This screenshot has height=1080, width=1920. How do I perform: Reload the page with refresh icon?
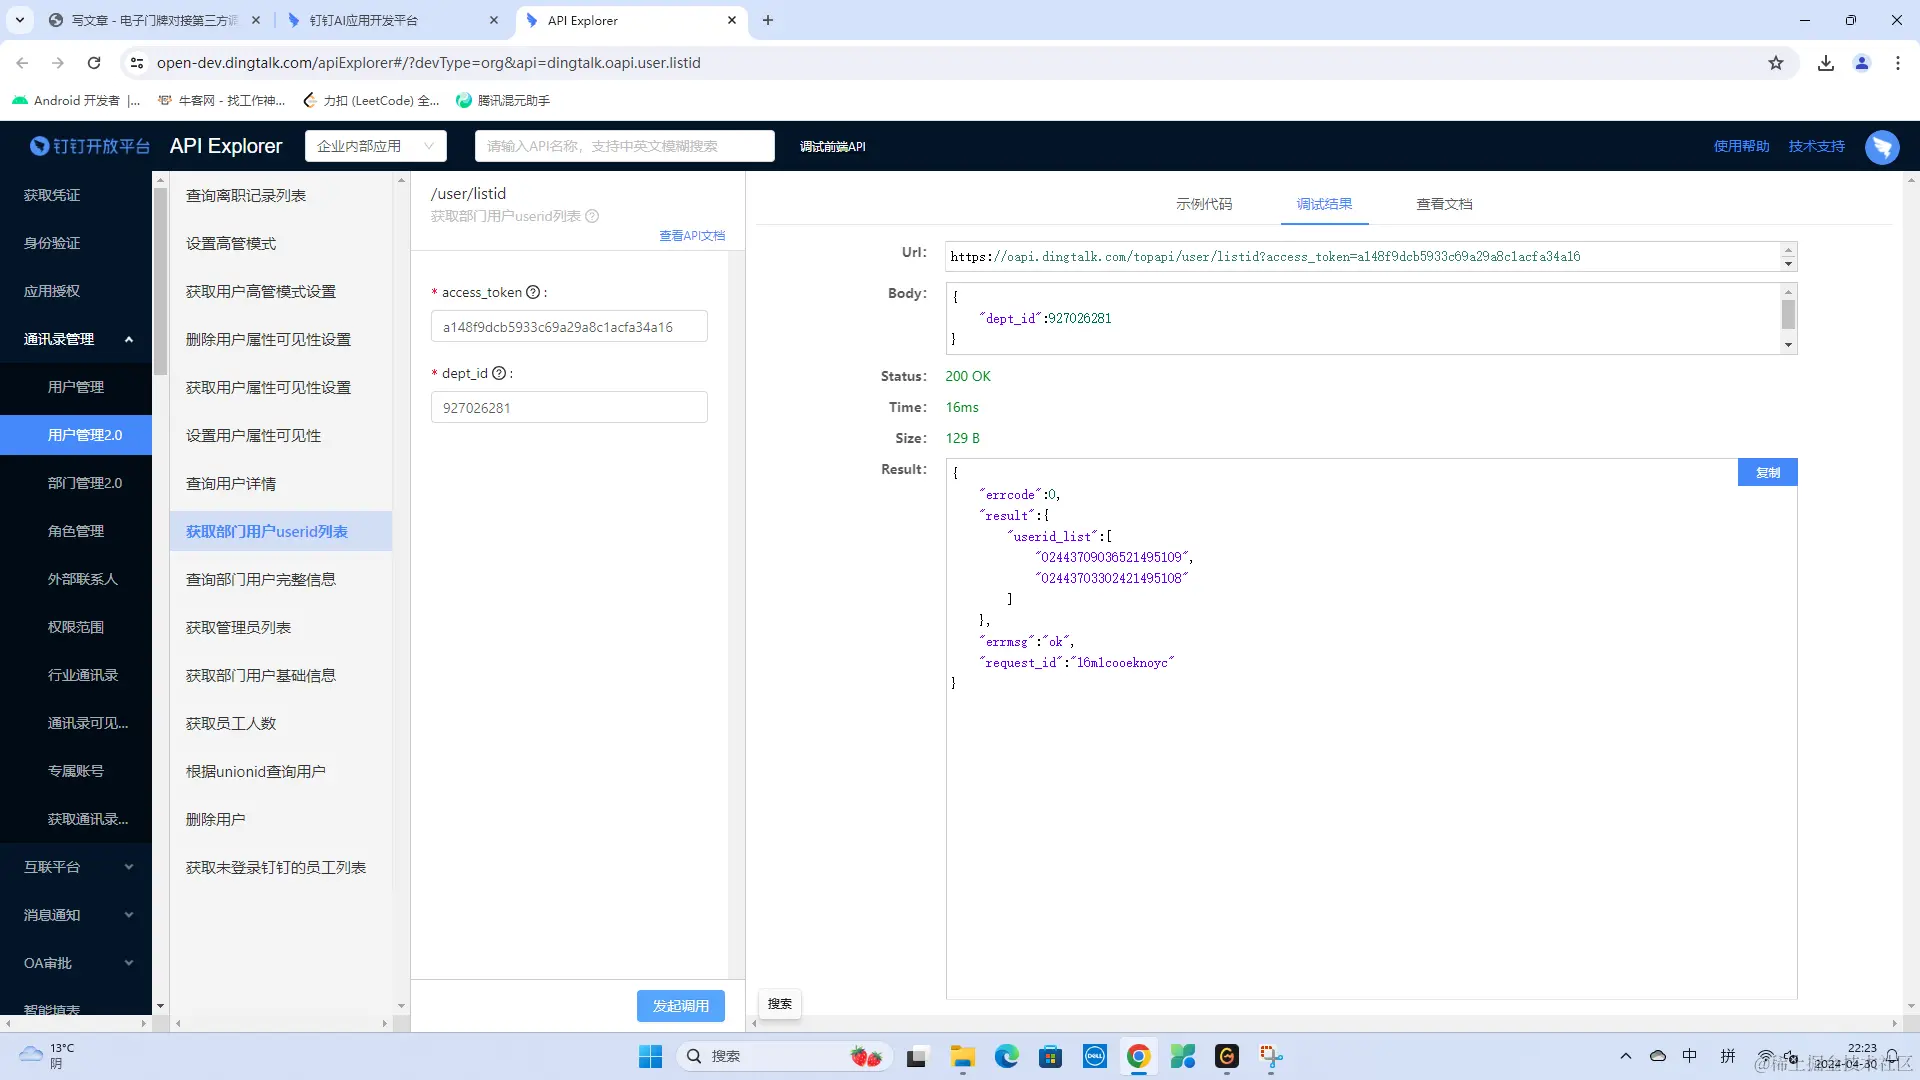94,63
